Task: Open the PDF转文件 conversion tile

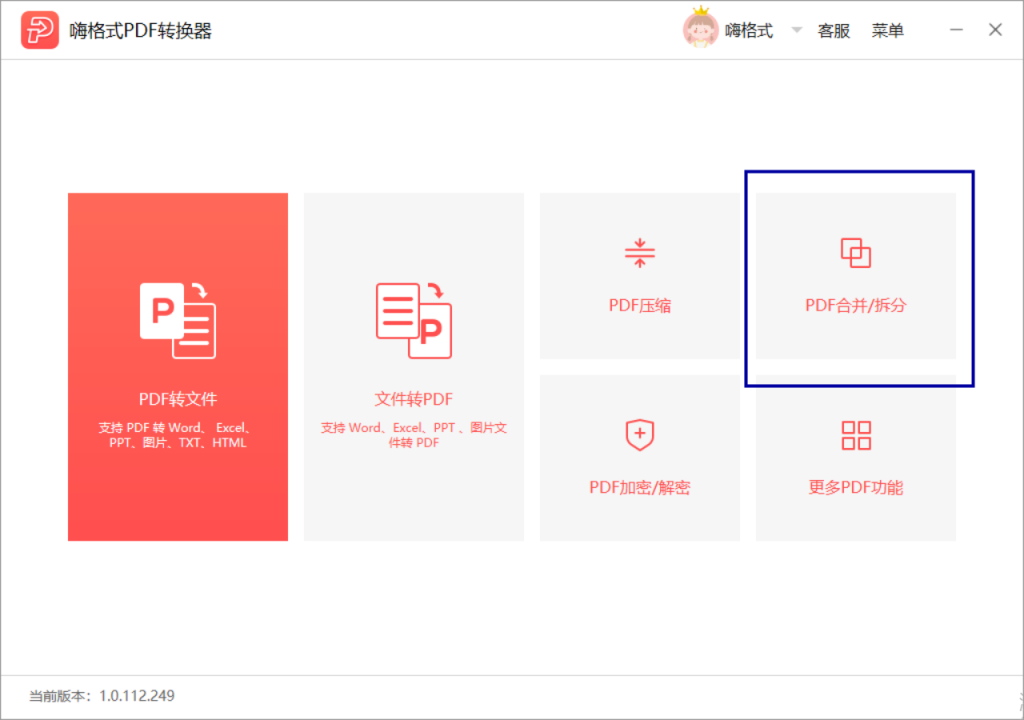Action: [x=178, y=367]
